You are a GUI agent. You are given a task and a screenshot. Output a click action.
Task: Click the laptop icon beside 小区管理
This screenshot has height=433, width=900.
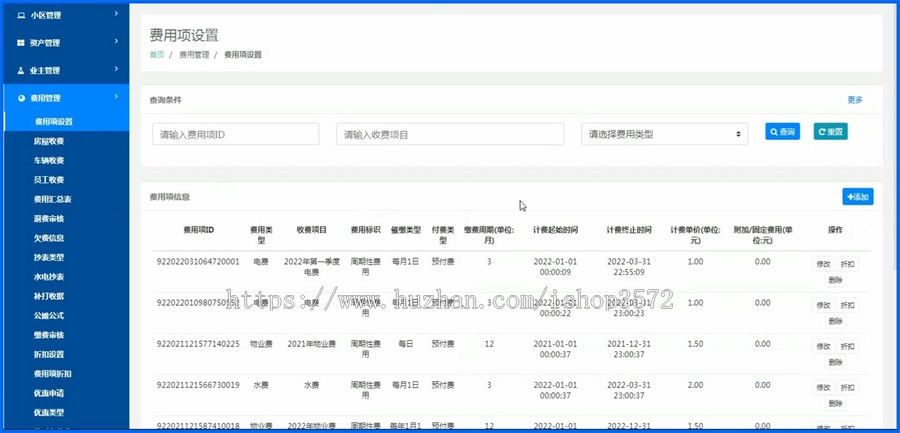coord(21,16)
